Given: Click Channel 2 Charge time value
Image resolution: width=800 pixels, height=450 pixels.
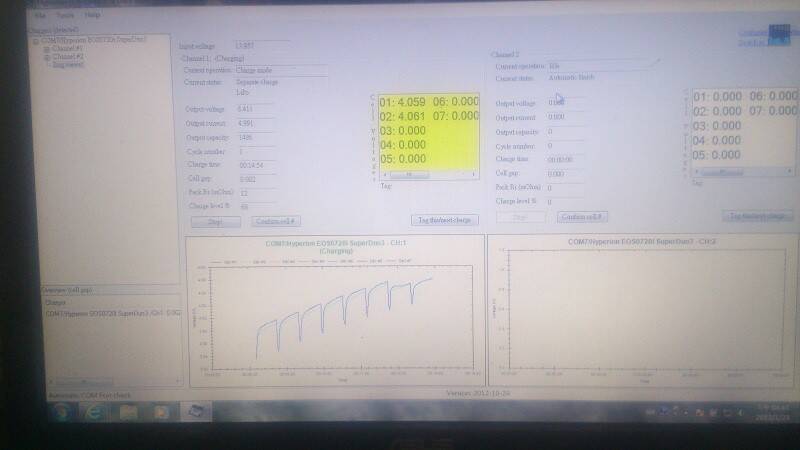Looking at the screenshot, I should (x=565, y=160).
